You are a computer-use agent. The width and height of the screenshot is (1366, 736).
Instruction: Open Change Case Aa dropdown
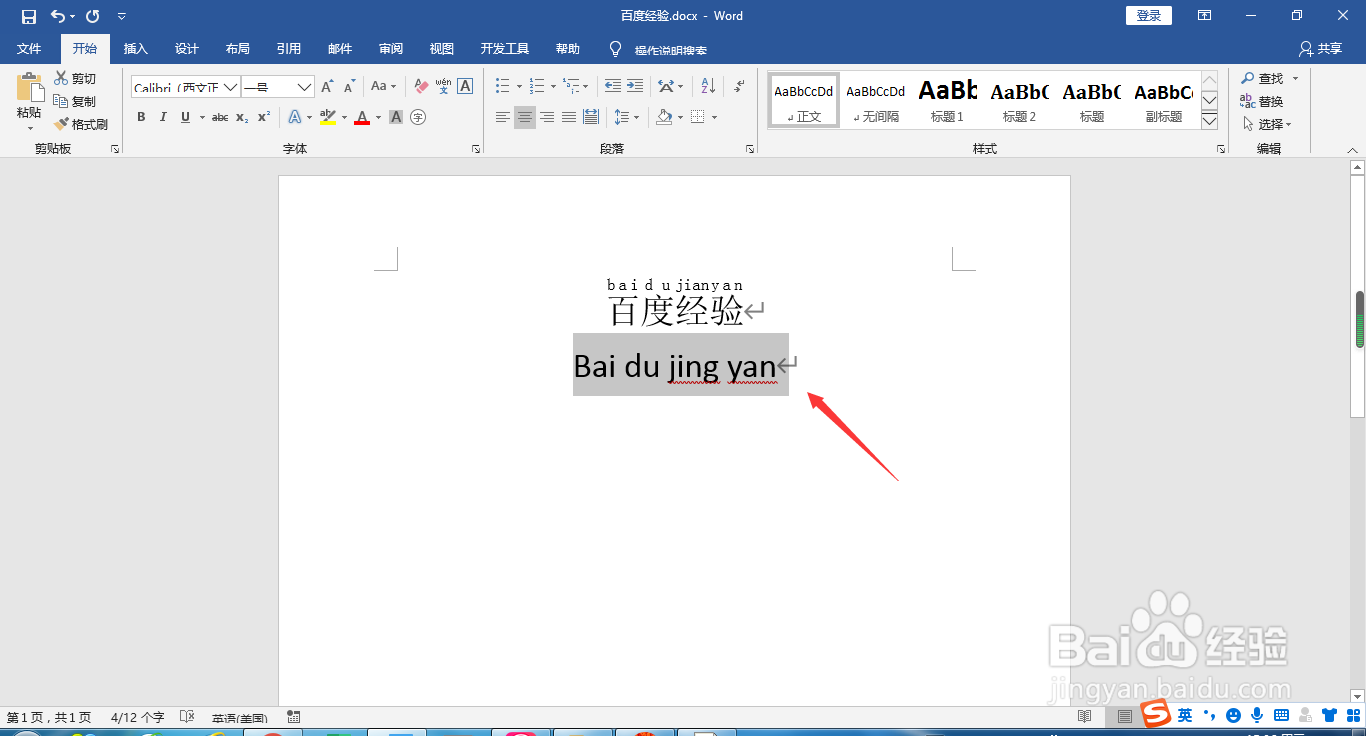(x=384, y=87)
